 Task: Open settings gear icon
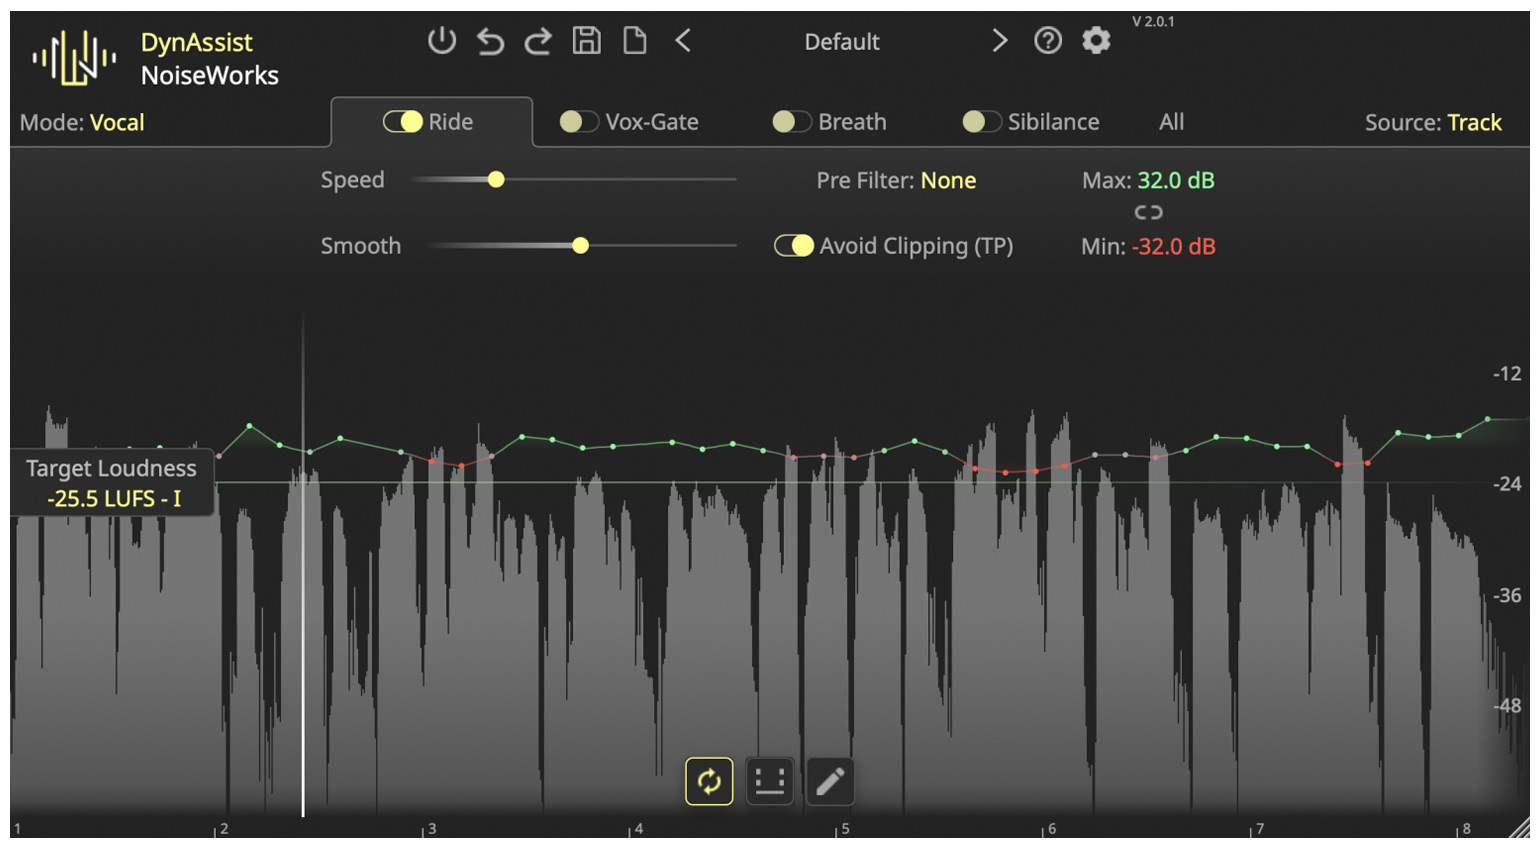point(1096,41)
